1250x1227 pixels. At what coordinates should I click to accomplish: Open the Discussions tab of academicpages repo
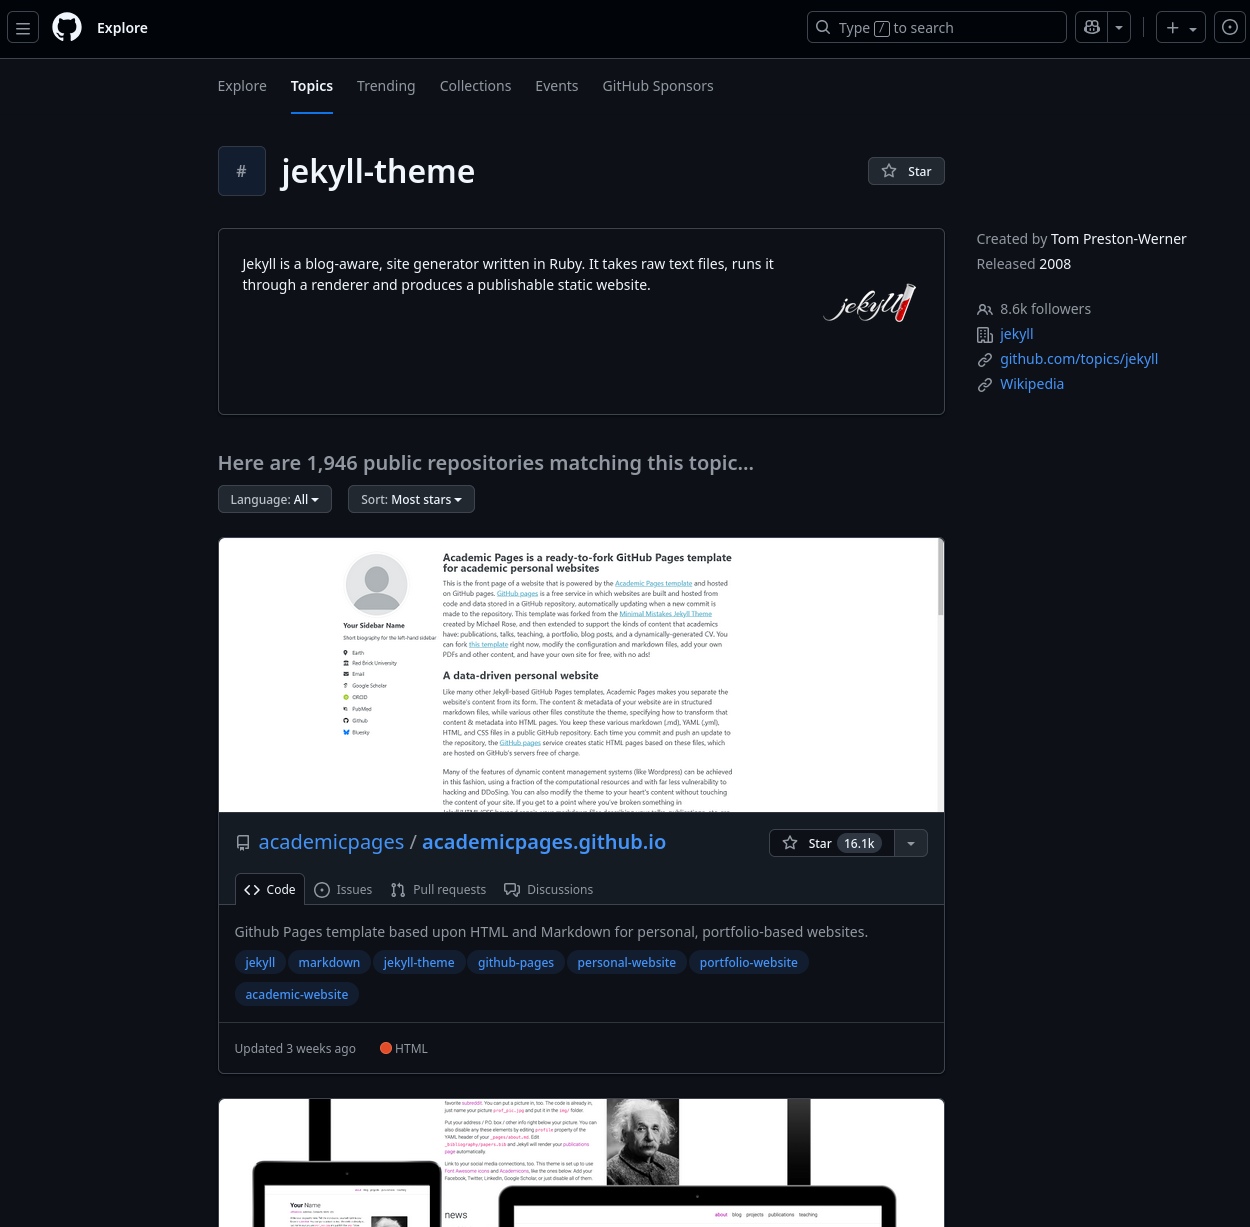(548, 889)
